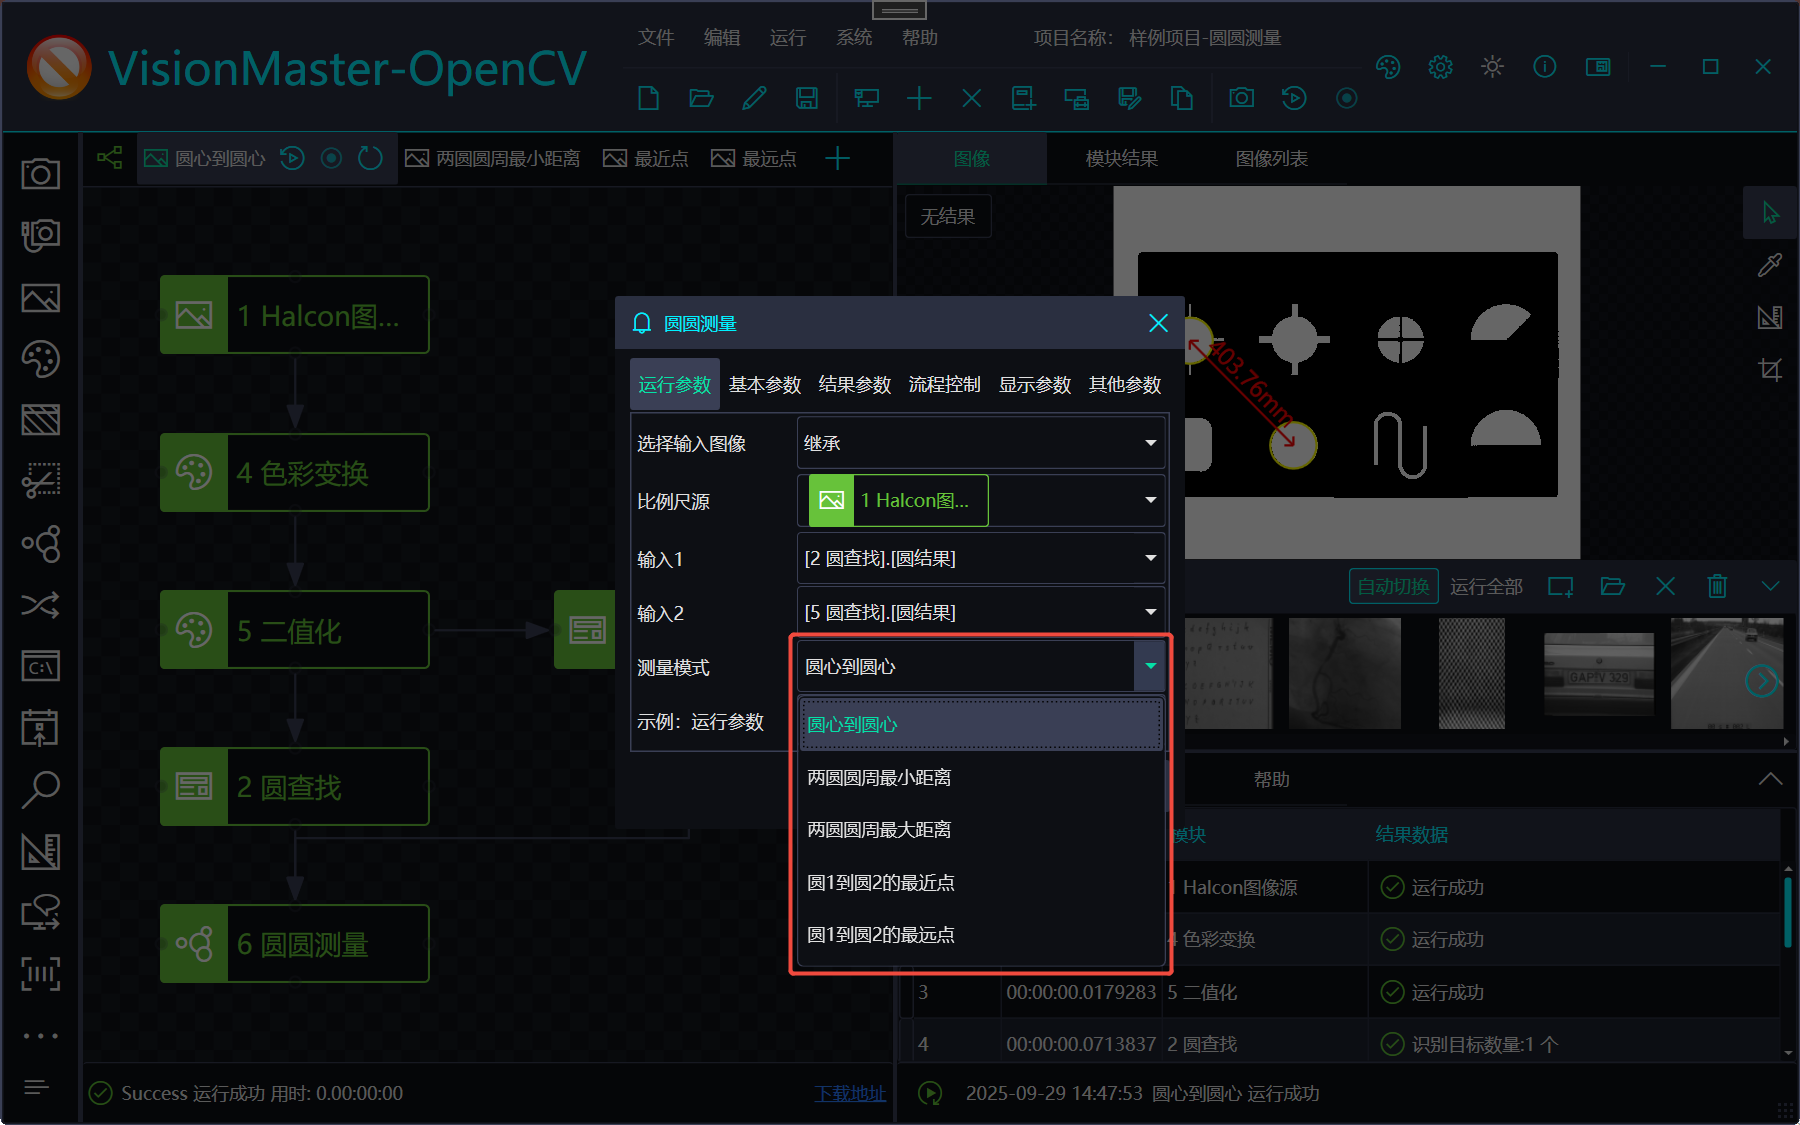This screenshot has height=1125, width=1800.
Task: Select the checkered pattern thumbnail
Action: pos(1471,673)
